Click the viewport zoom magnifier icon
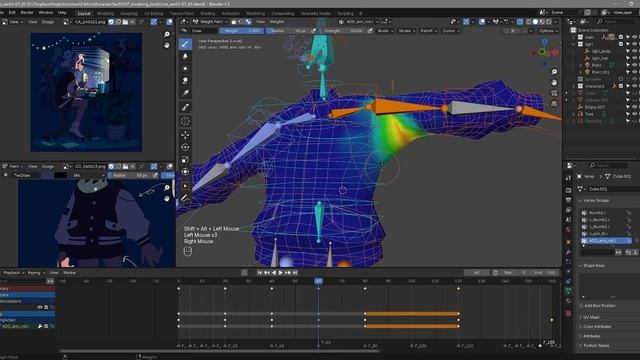Image resolution: width=640 pixels, height=360 pixels. (554, 72)
